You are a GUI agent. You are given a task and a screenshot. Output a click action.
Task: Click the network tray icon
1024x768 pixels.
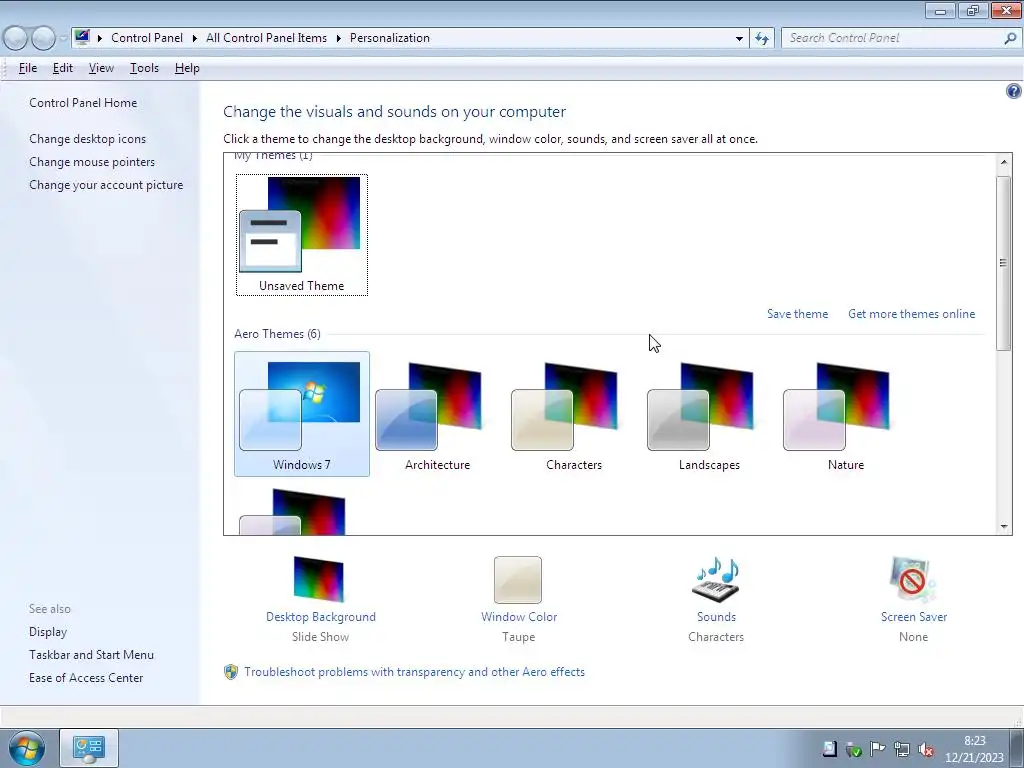click(x=902, y=749)
